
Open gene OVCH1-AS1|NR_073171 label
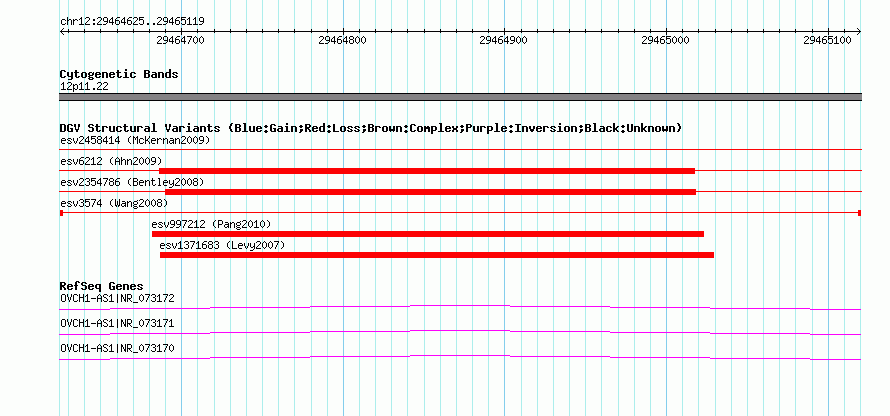117,323
